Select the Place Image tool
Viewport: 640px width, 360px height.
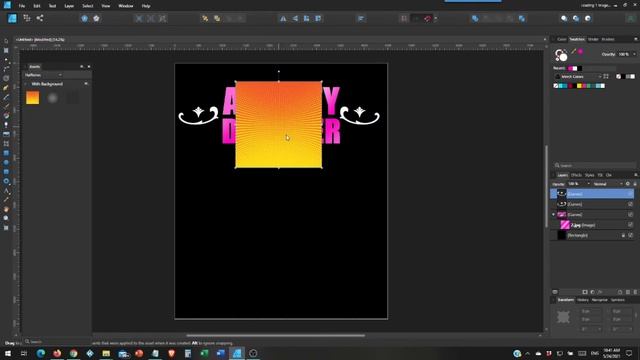(x=6, y=134)
